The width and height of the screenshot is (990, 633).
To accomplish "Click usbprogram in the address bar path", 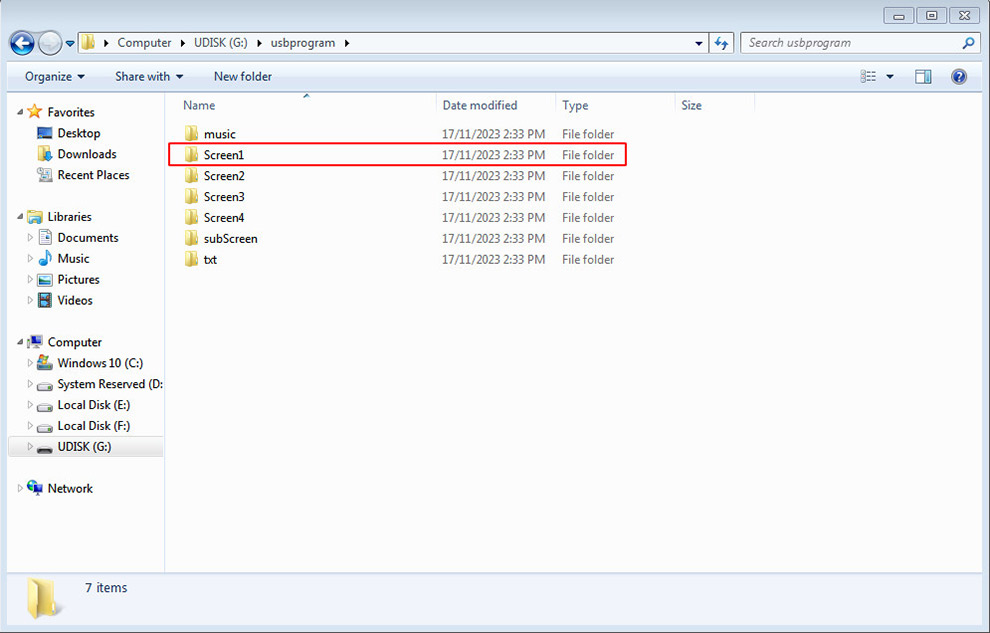I will [303, 43].
